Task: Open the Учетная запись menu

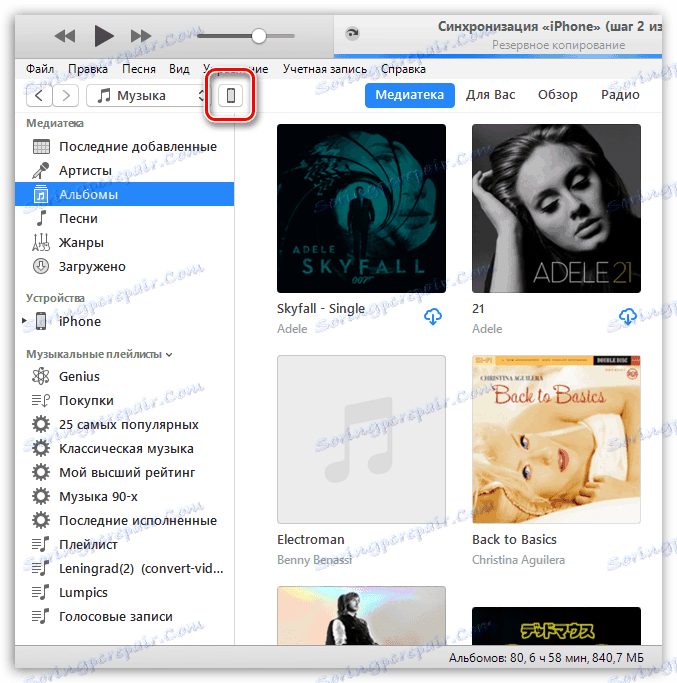Action: point(325,69)
